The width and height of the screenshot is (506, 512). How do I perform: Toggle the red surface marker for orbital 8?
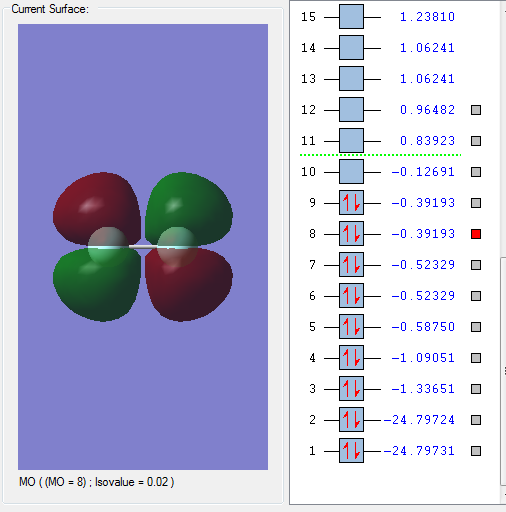pos(476,234)
